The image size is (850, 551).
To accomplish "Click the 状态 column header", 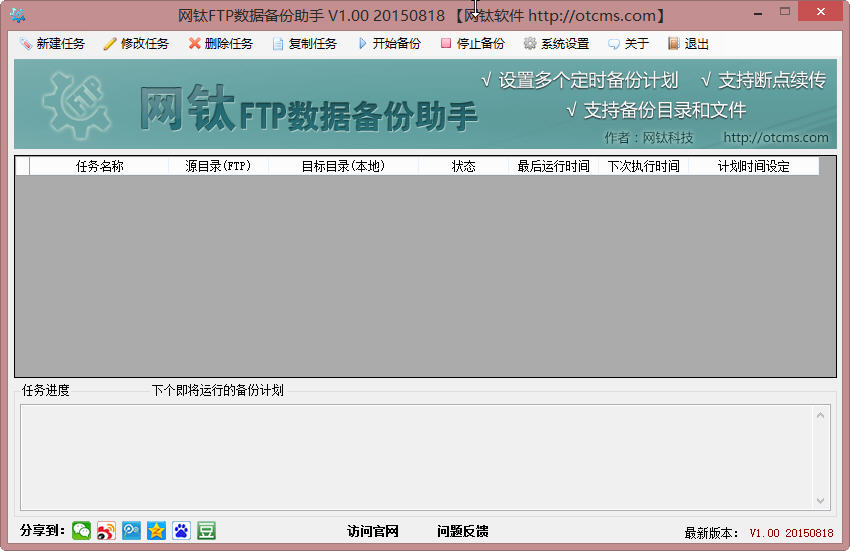I will tap(463, 166).
